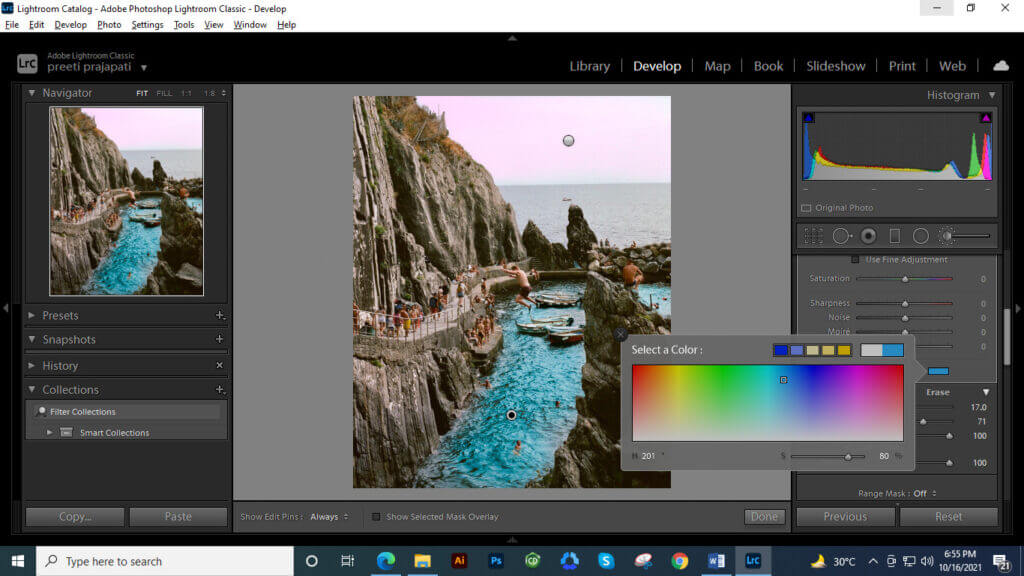Viewport: 1024px width, 576px height.
Task: Select the Red Eye Correction tool
Action: [866, 235]
